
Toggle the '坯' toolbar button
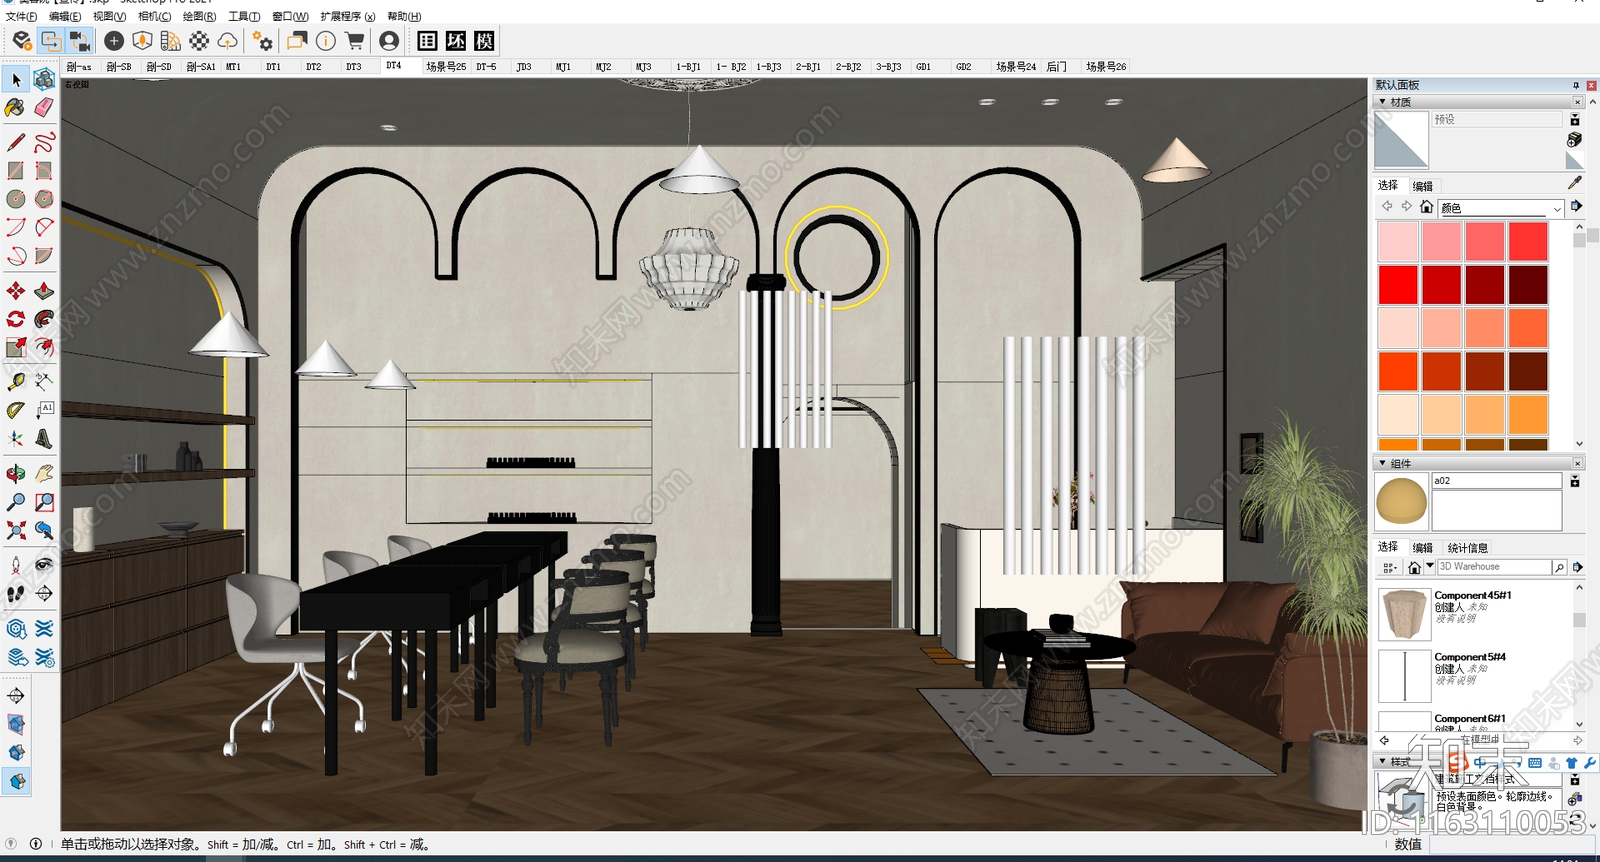[456, 41]
